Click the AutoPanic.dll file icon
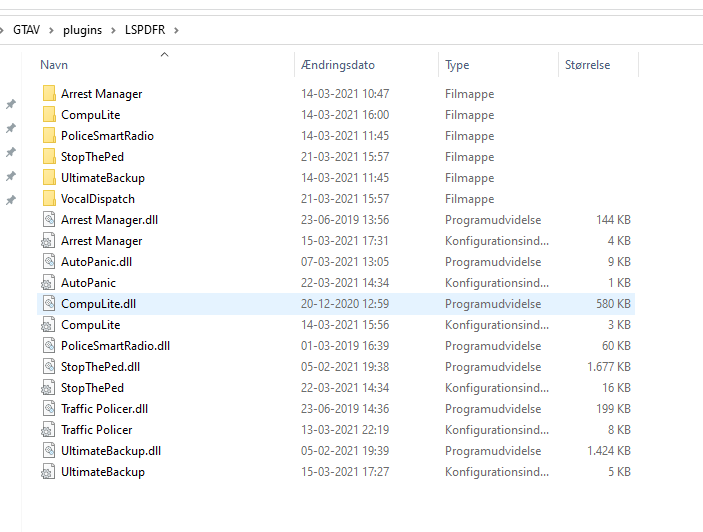 click(x=49, y=262)
